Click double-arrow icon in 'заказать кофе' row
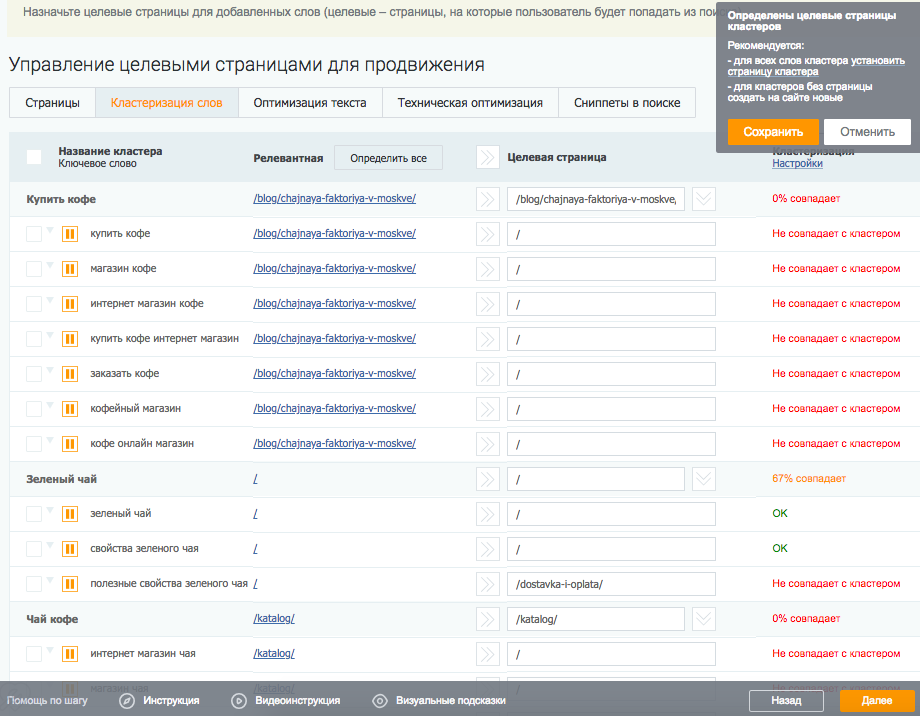Image resolution: width=920 pixels, height=716 pixels. pyautogui.click(x=487, y=374)
